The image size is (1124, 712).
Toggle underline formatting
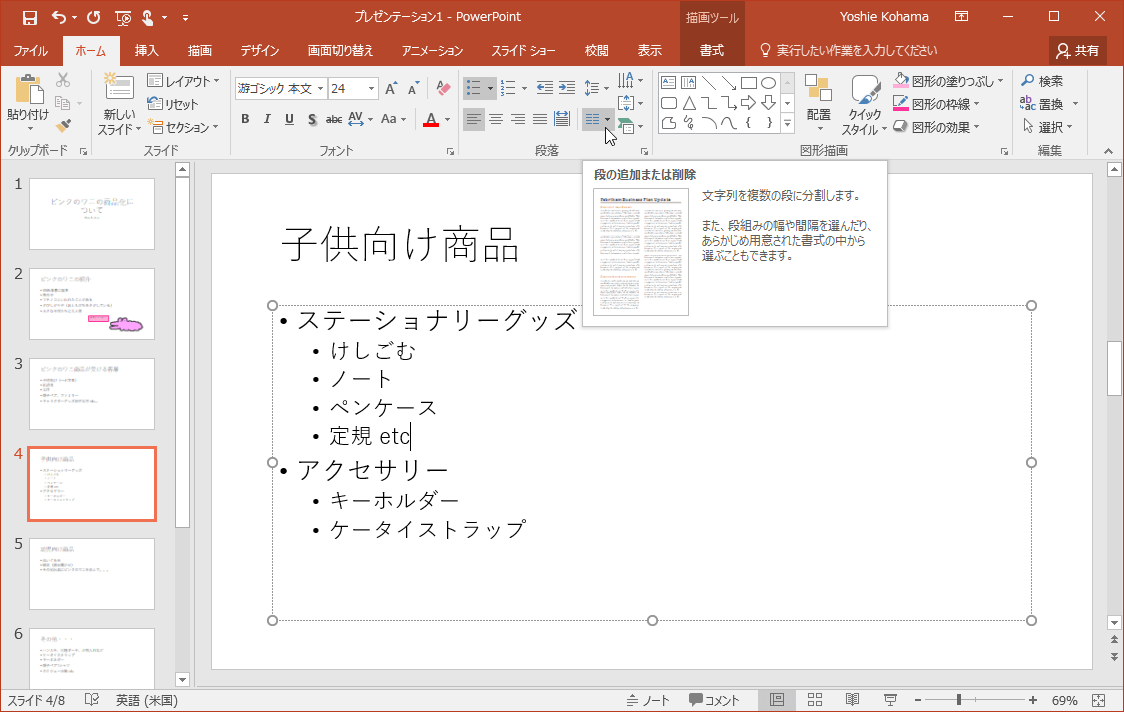288,118
